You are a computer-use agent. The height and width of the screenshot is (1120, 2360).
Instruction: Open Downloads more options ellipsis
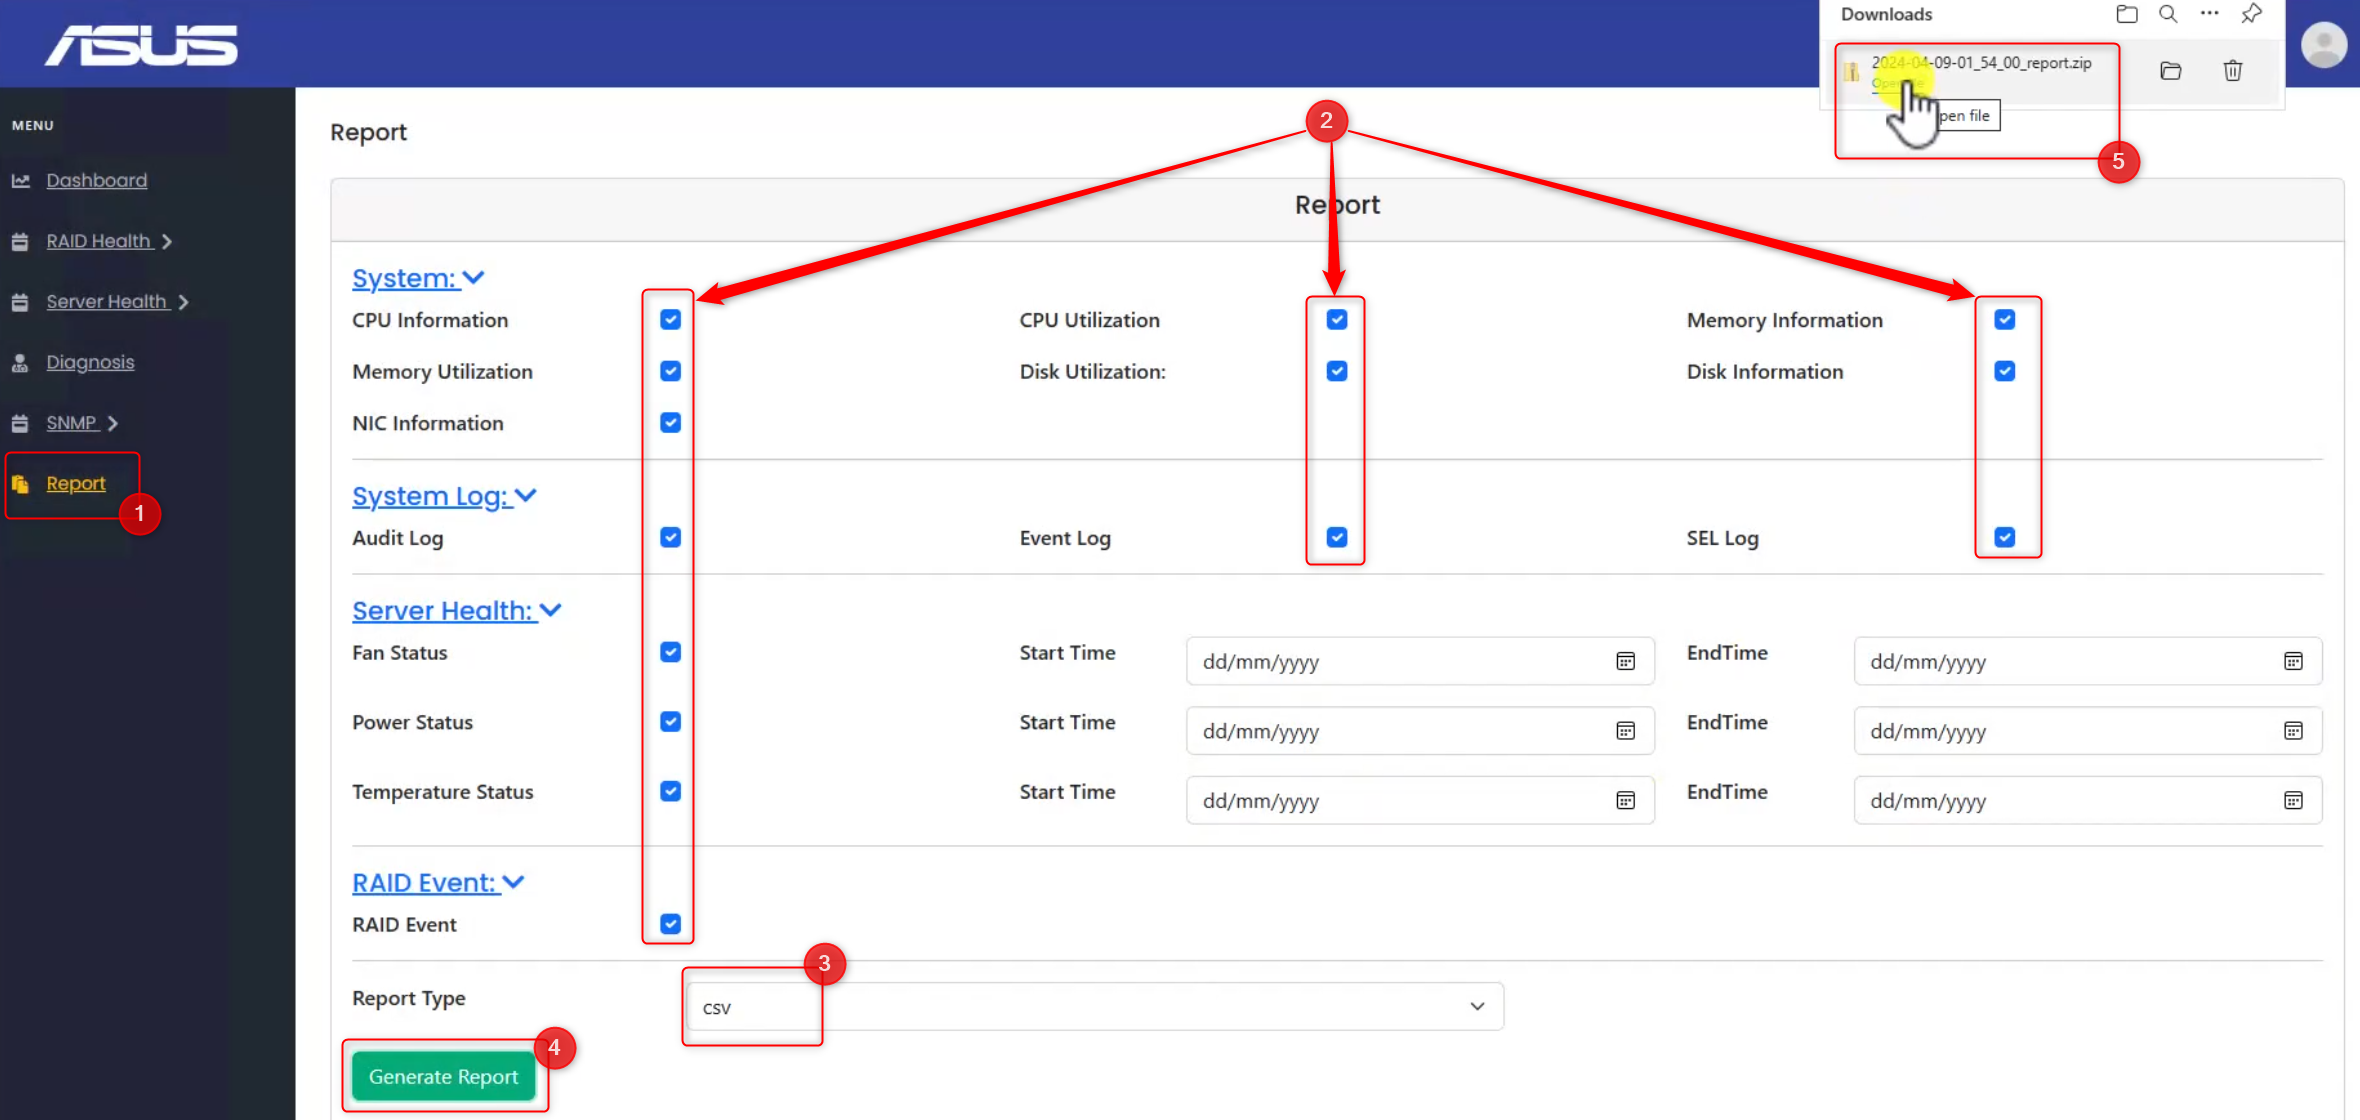tap(2210, 14)
